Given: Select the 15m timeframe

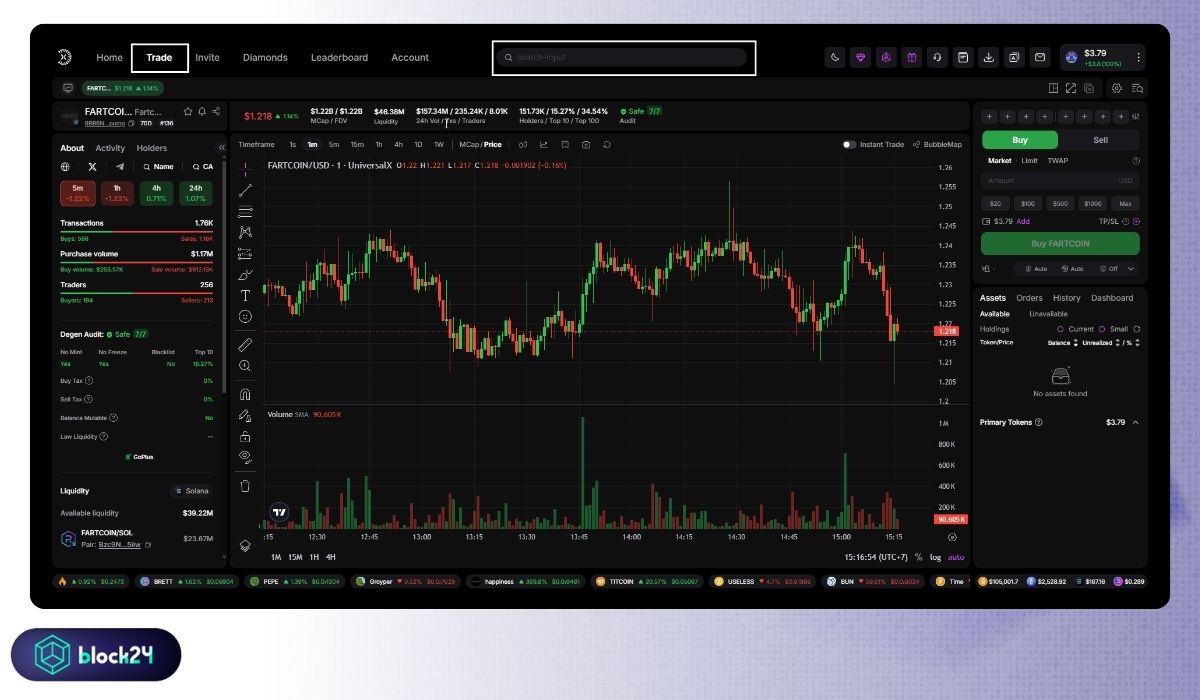Looking at the screenshot, I should click(357, 144).
